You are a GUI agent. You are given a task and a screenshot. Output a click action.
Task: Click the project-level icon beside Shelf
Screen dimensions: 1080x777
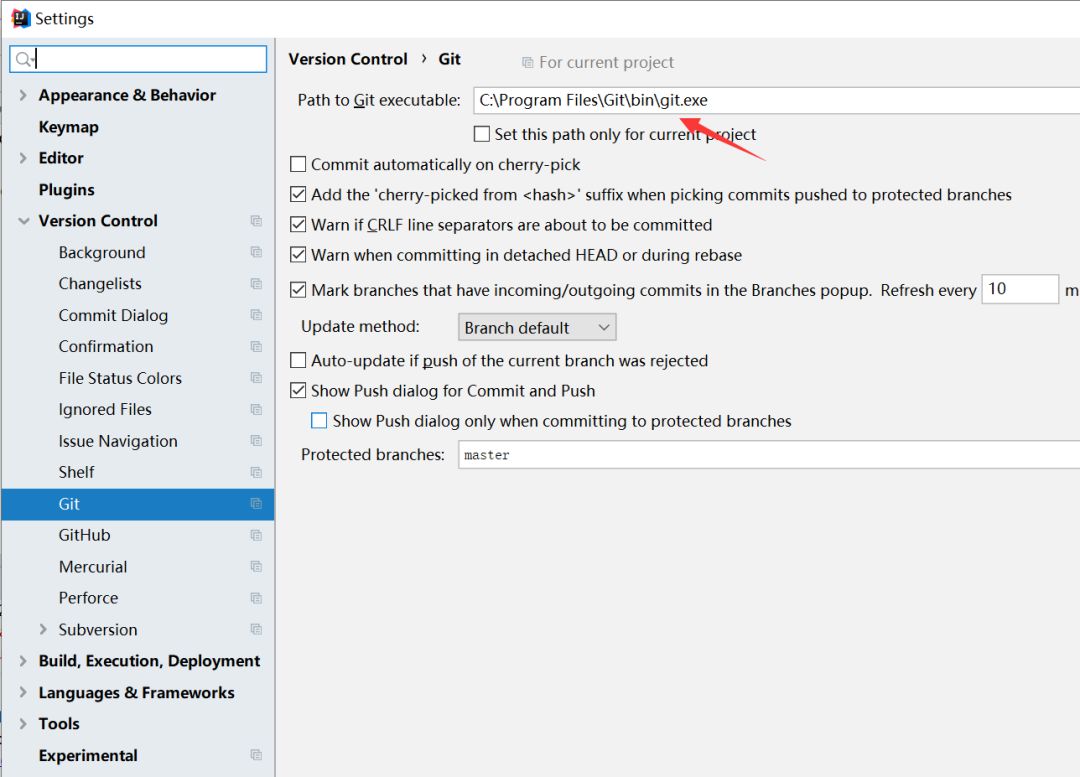(256, 473)
